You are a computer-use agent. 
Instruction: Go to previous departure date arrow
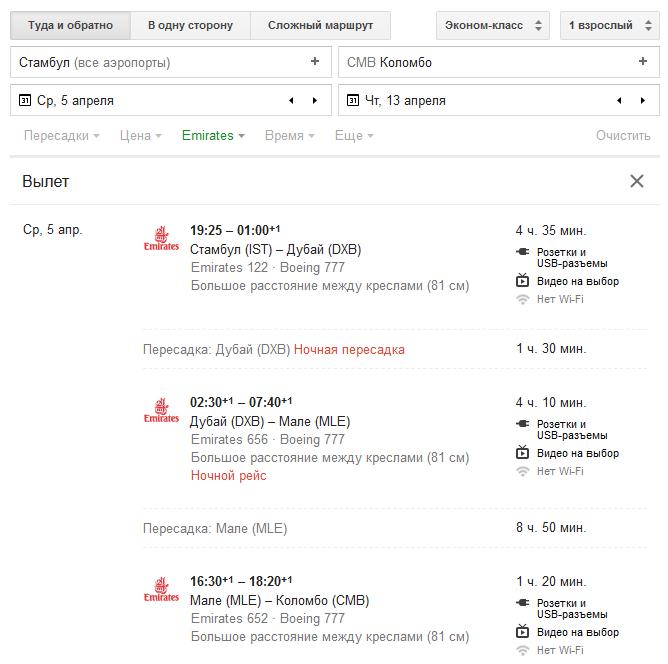point(291,100)
